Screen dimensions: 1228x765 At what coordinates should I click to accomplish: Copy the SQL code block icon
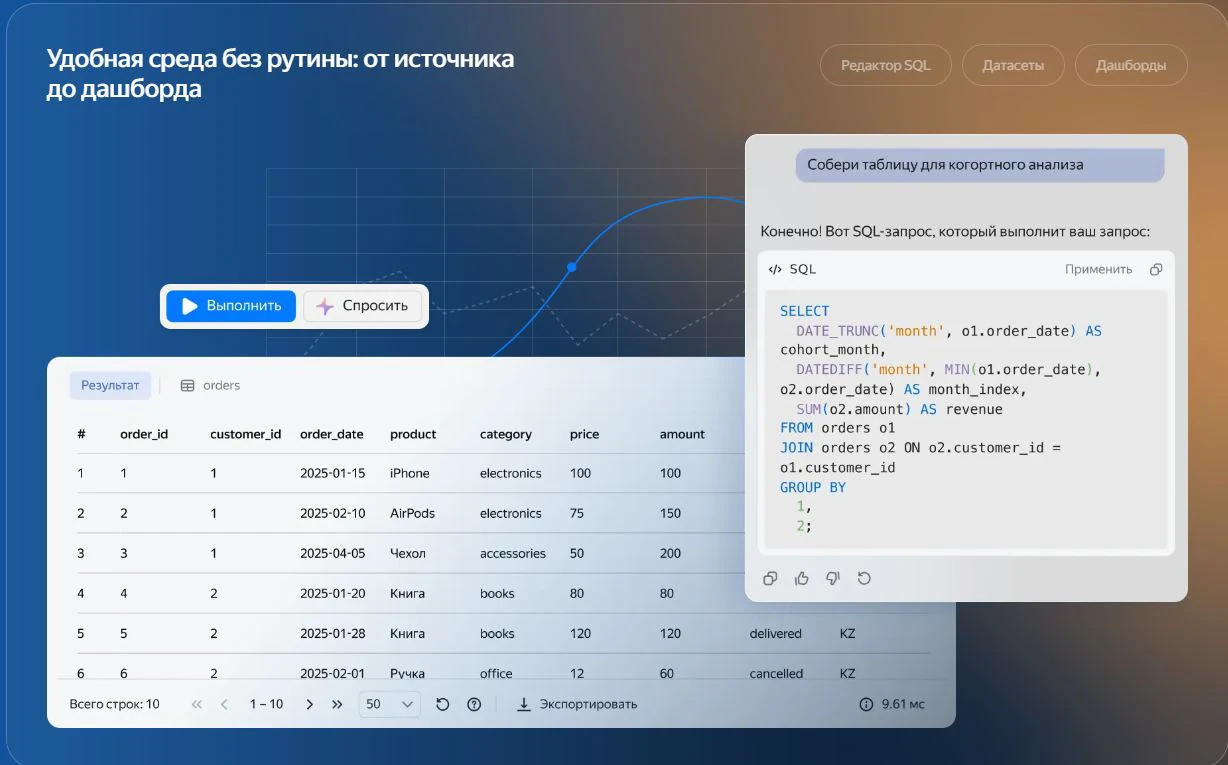click(1156, 269)
